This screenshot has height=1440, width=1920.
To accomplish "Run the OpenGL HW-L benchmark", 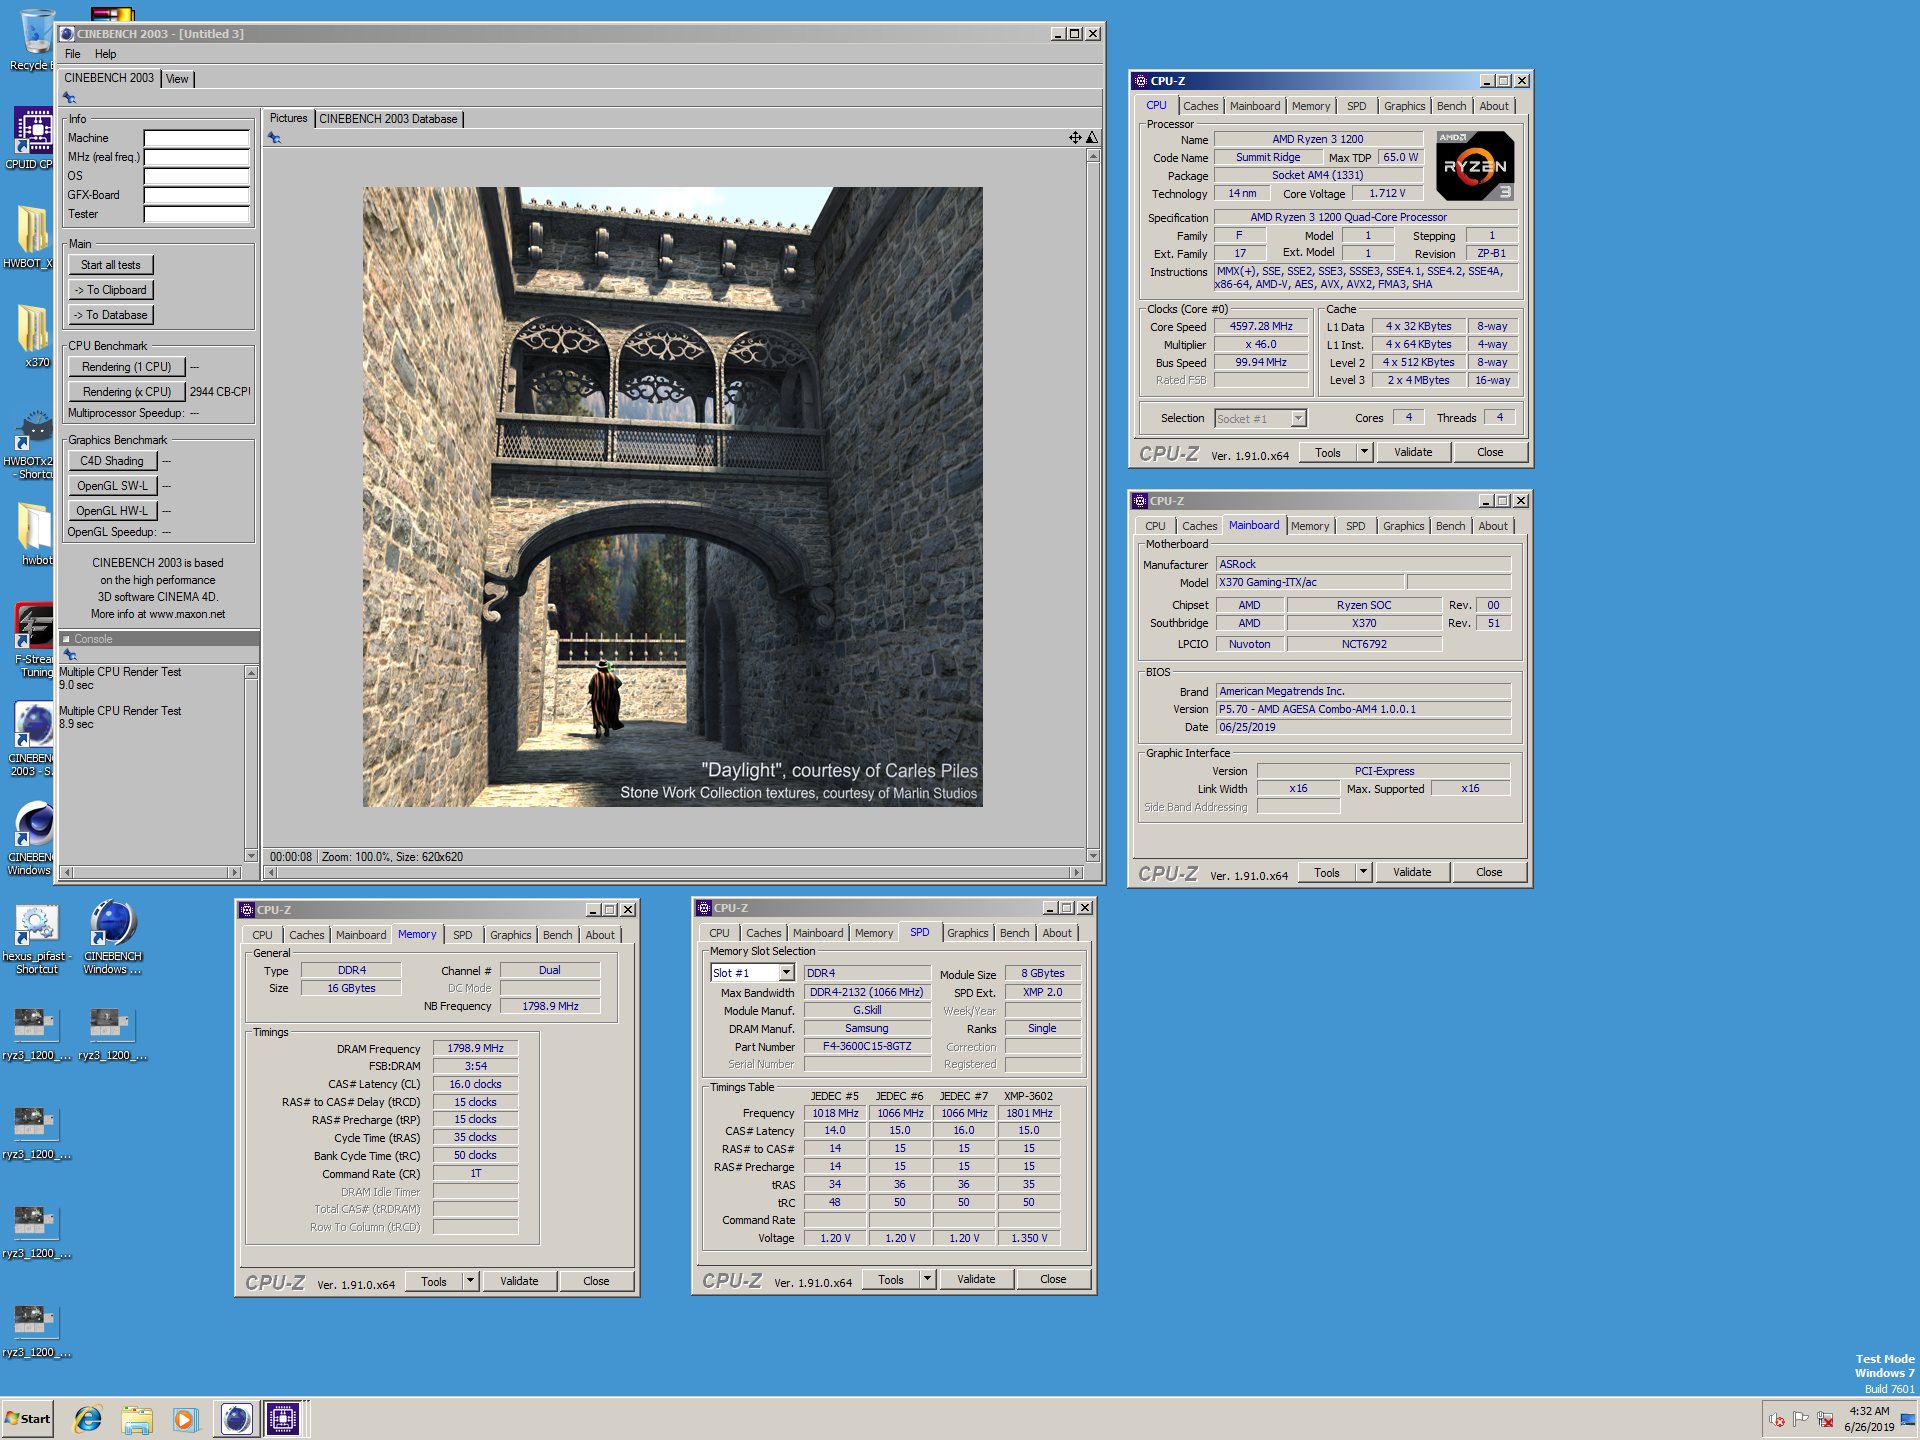I will coord(112,511).
